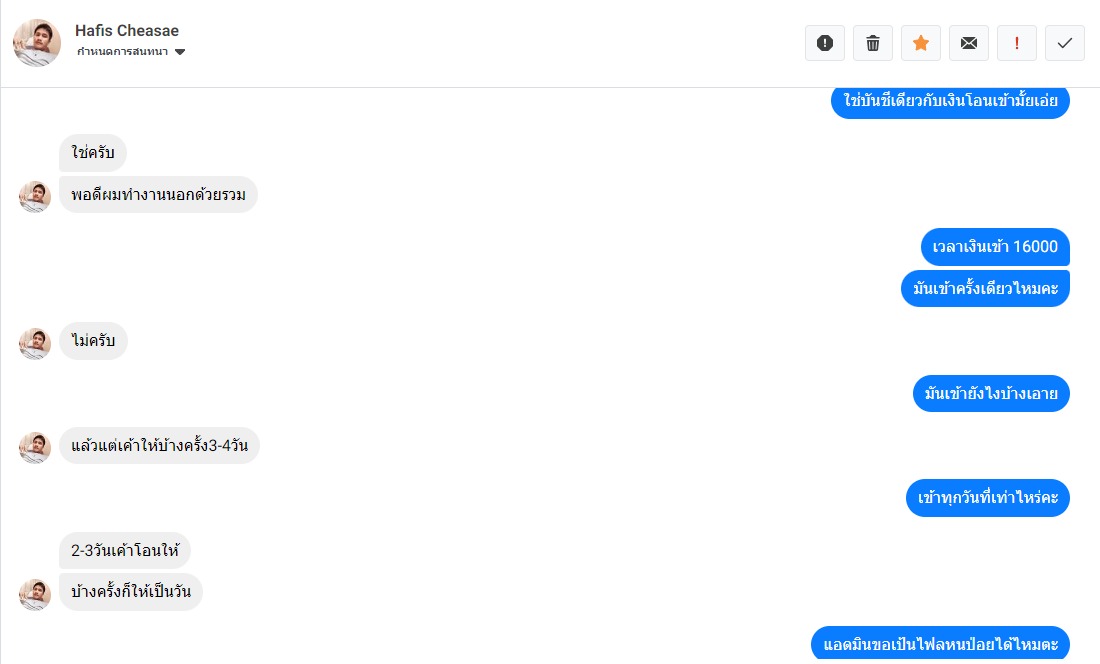Open the conversation assignment dropdown arrow

tap(180, 52)
